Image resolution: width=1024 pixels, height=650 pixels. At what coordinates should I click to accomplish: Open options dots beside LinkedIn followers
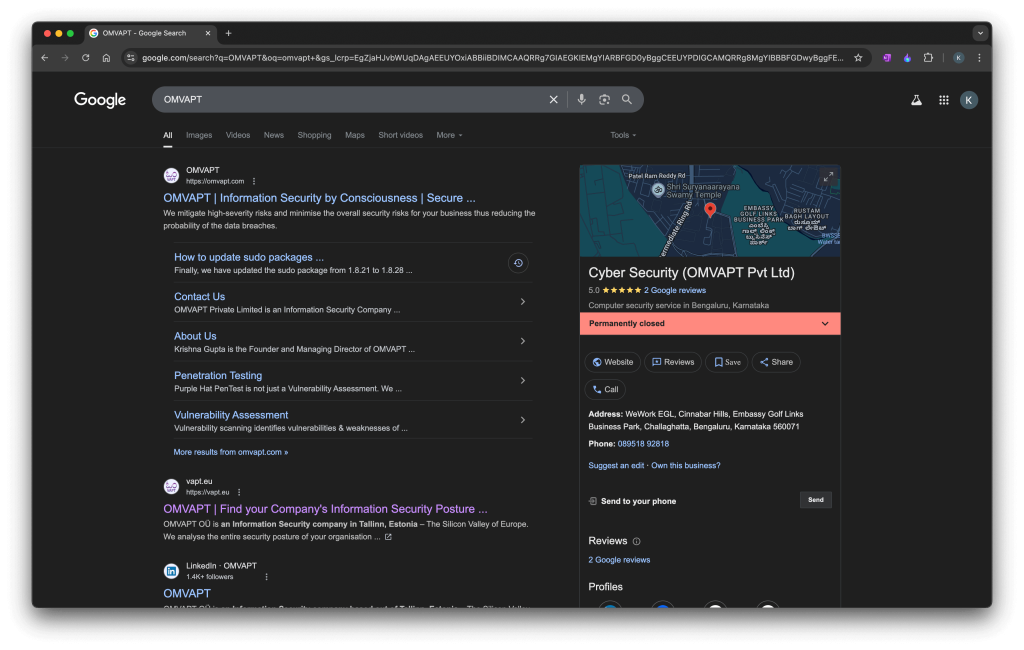266,577
